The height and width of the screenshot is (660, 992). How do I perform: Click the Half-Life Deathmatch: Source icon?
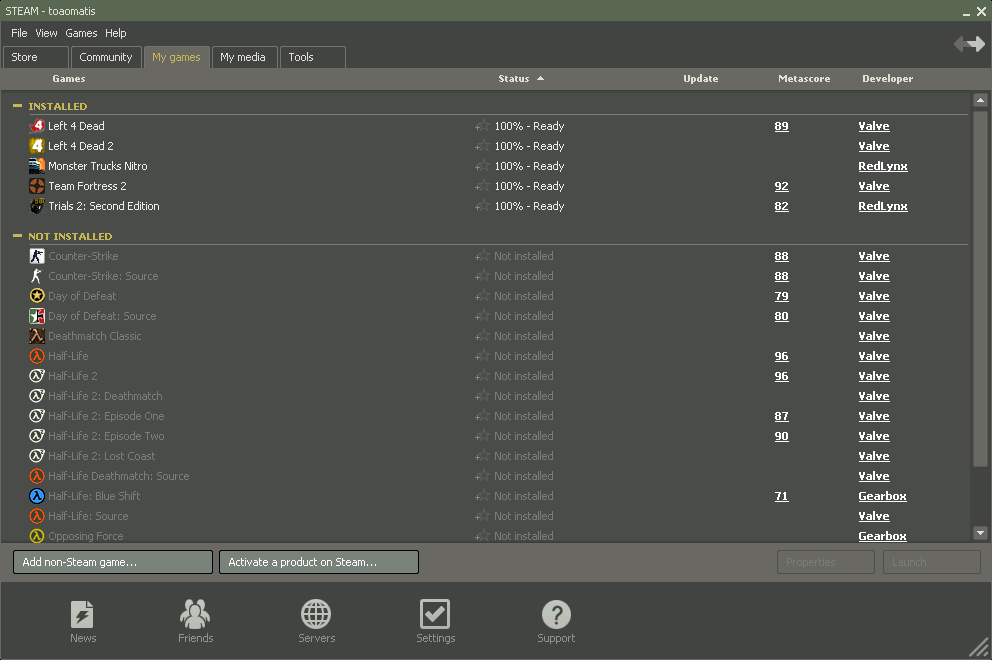coord(37,476)
